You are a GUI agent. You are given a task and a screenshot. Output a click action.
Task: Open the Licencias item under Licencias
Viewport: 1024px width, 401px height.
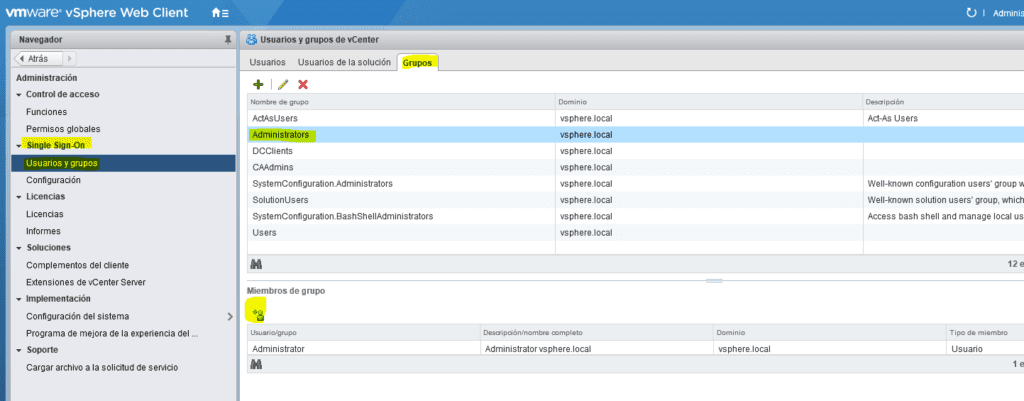[x=44, y=214]
